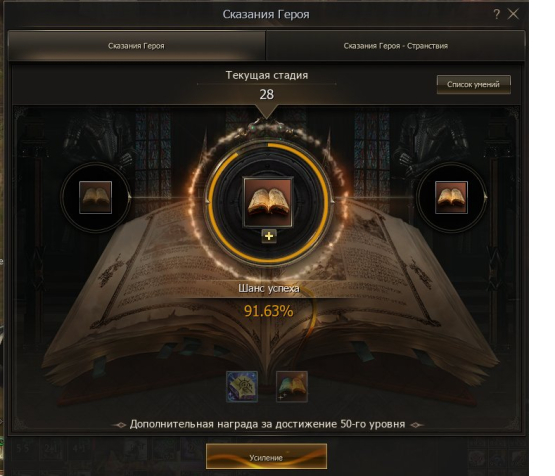The width and height of the screenshot is (555, 476).
Task: Open the Список умений skill list
Action: point(474,84)
